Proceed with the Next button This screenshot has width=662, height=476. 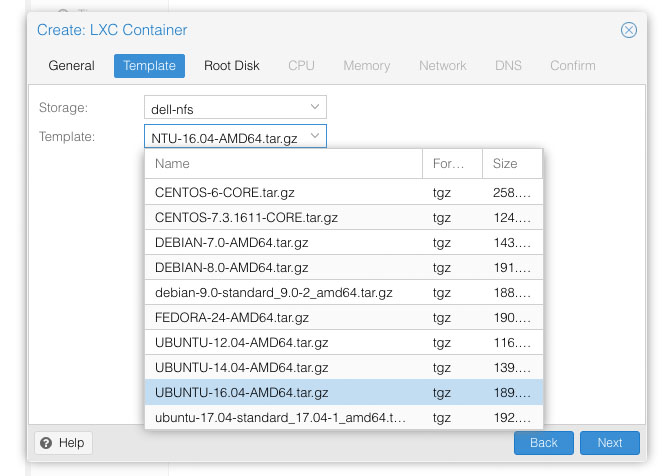(x=609, y=443)
